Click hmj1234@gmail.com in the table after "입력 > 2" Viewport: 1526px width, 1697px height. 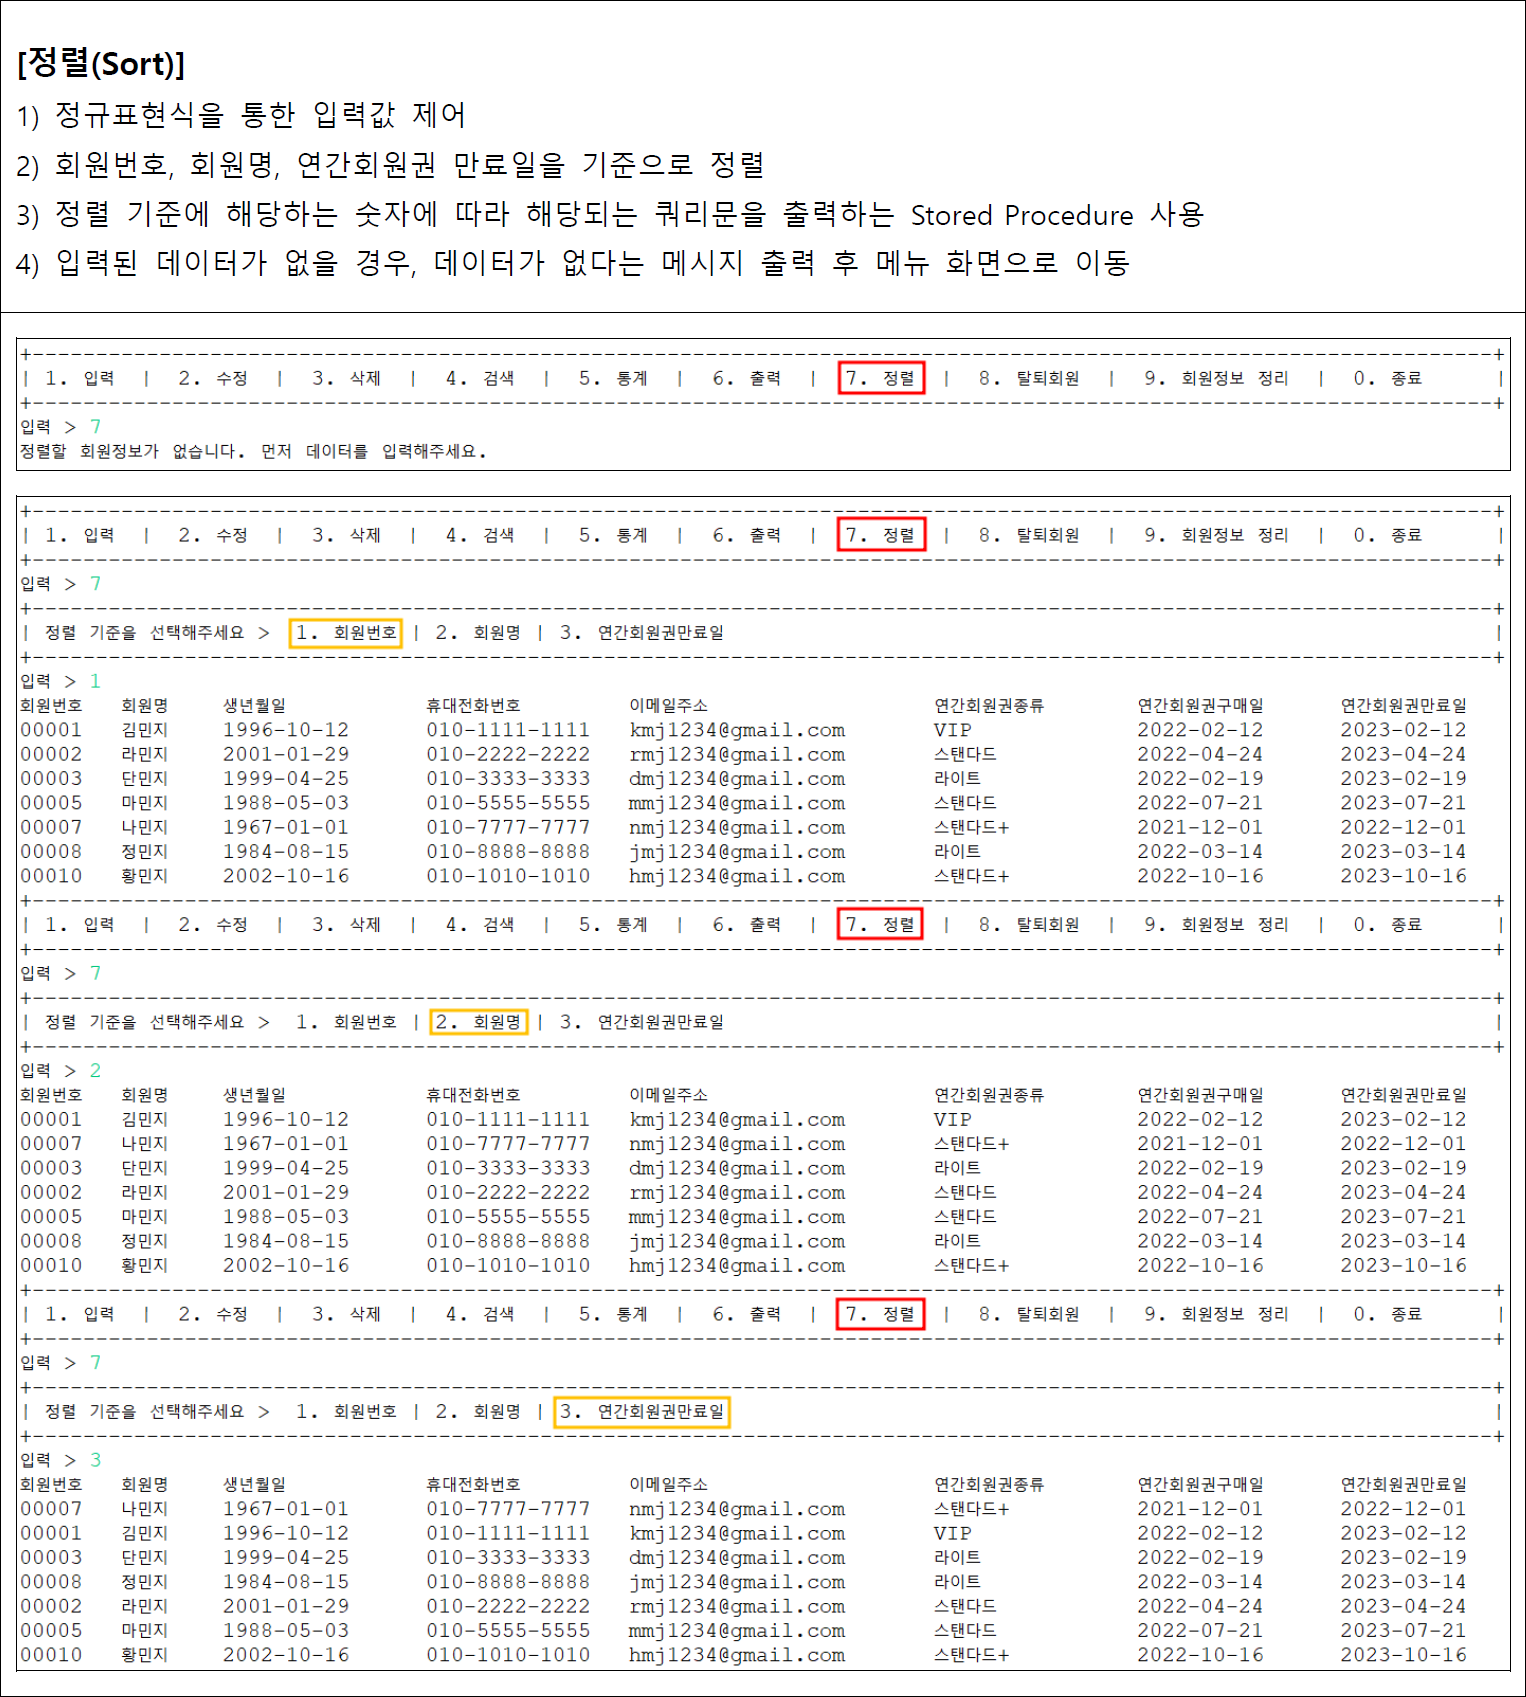tap(737, 1266)
